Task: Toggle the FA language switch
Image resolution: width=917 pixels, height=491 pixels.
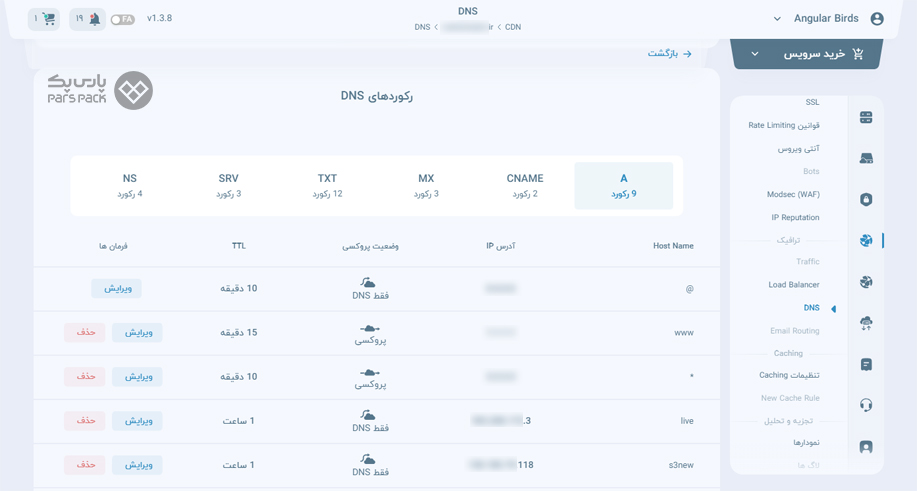Action: 123,19
